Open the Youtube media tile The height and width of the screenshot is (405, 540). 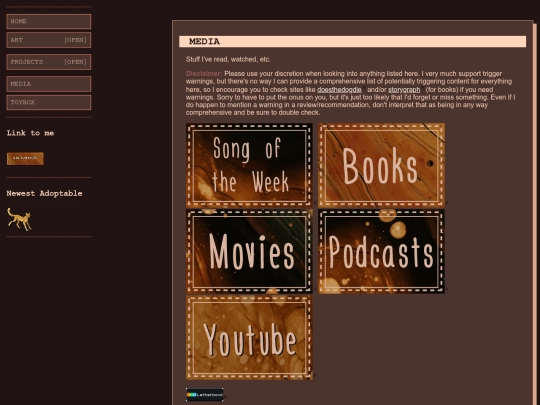click(x=249, y=338)
